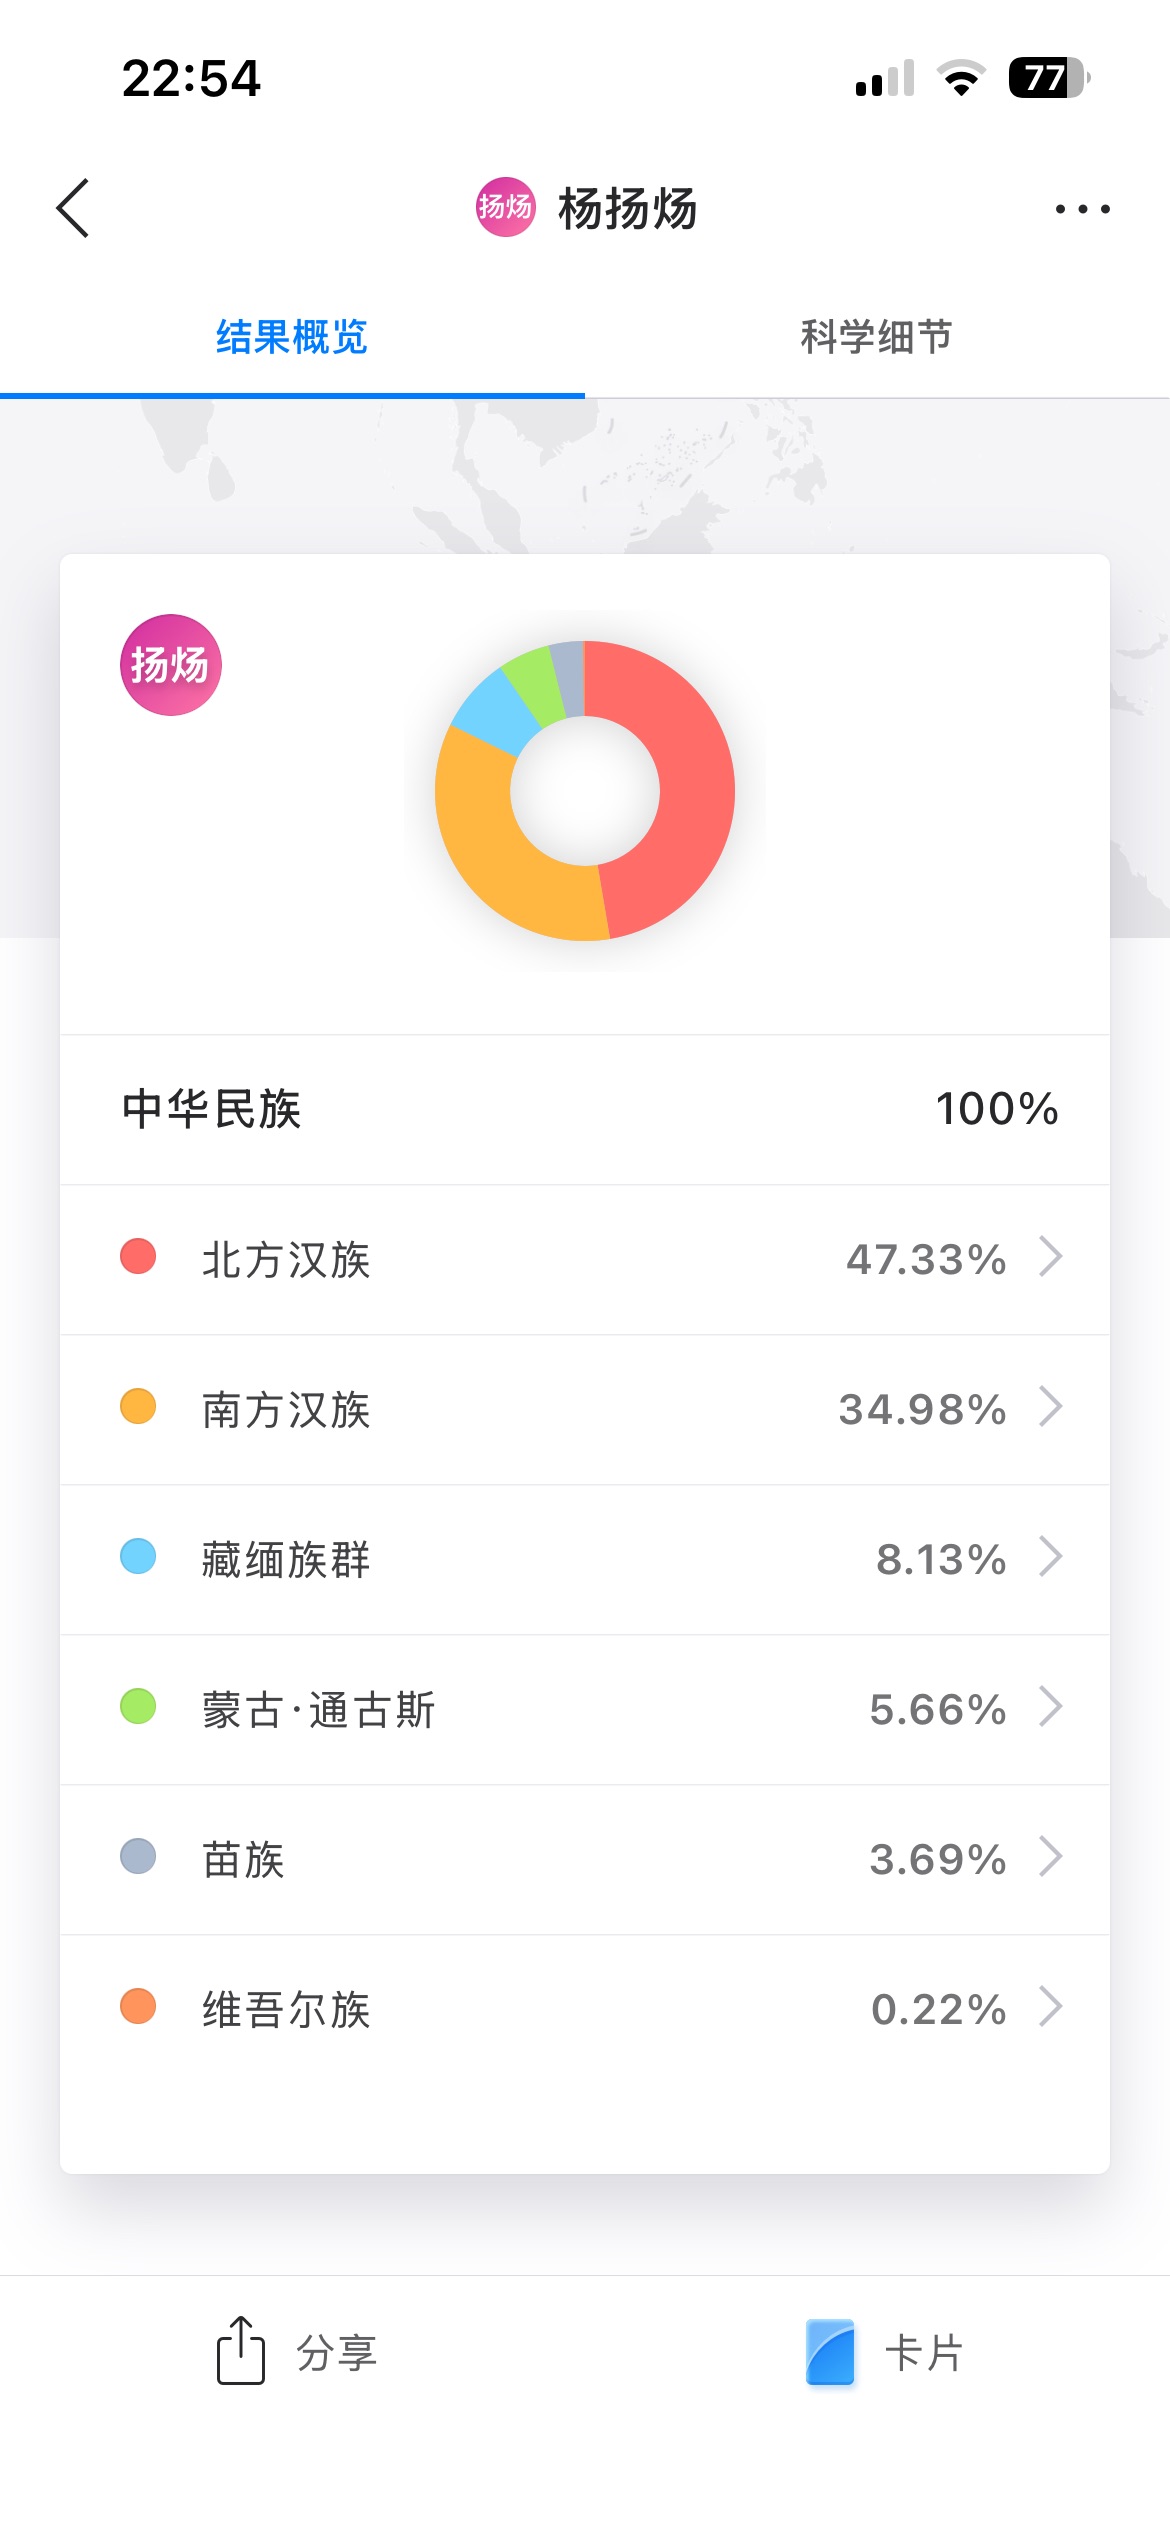Open the 维吾尔族 0.22% row
The height and width of the screenshot is (2532, 1170).
click(x=585, y=2008)
